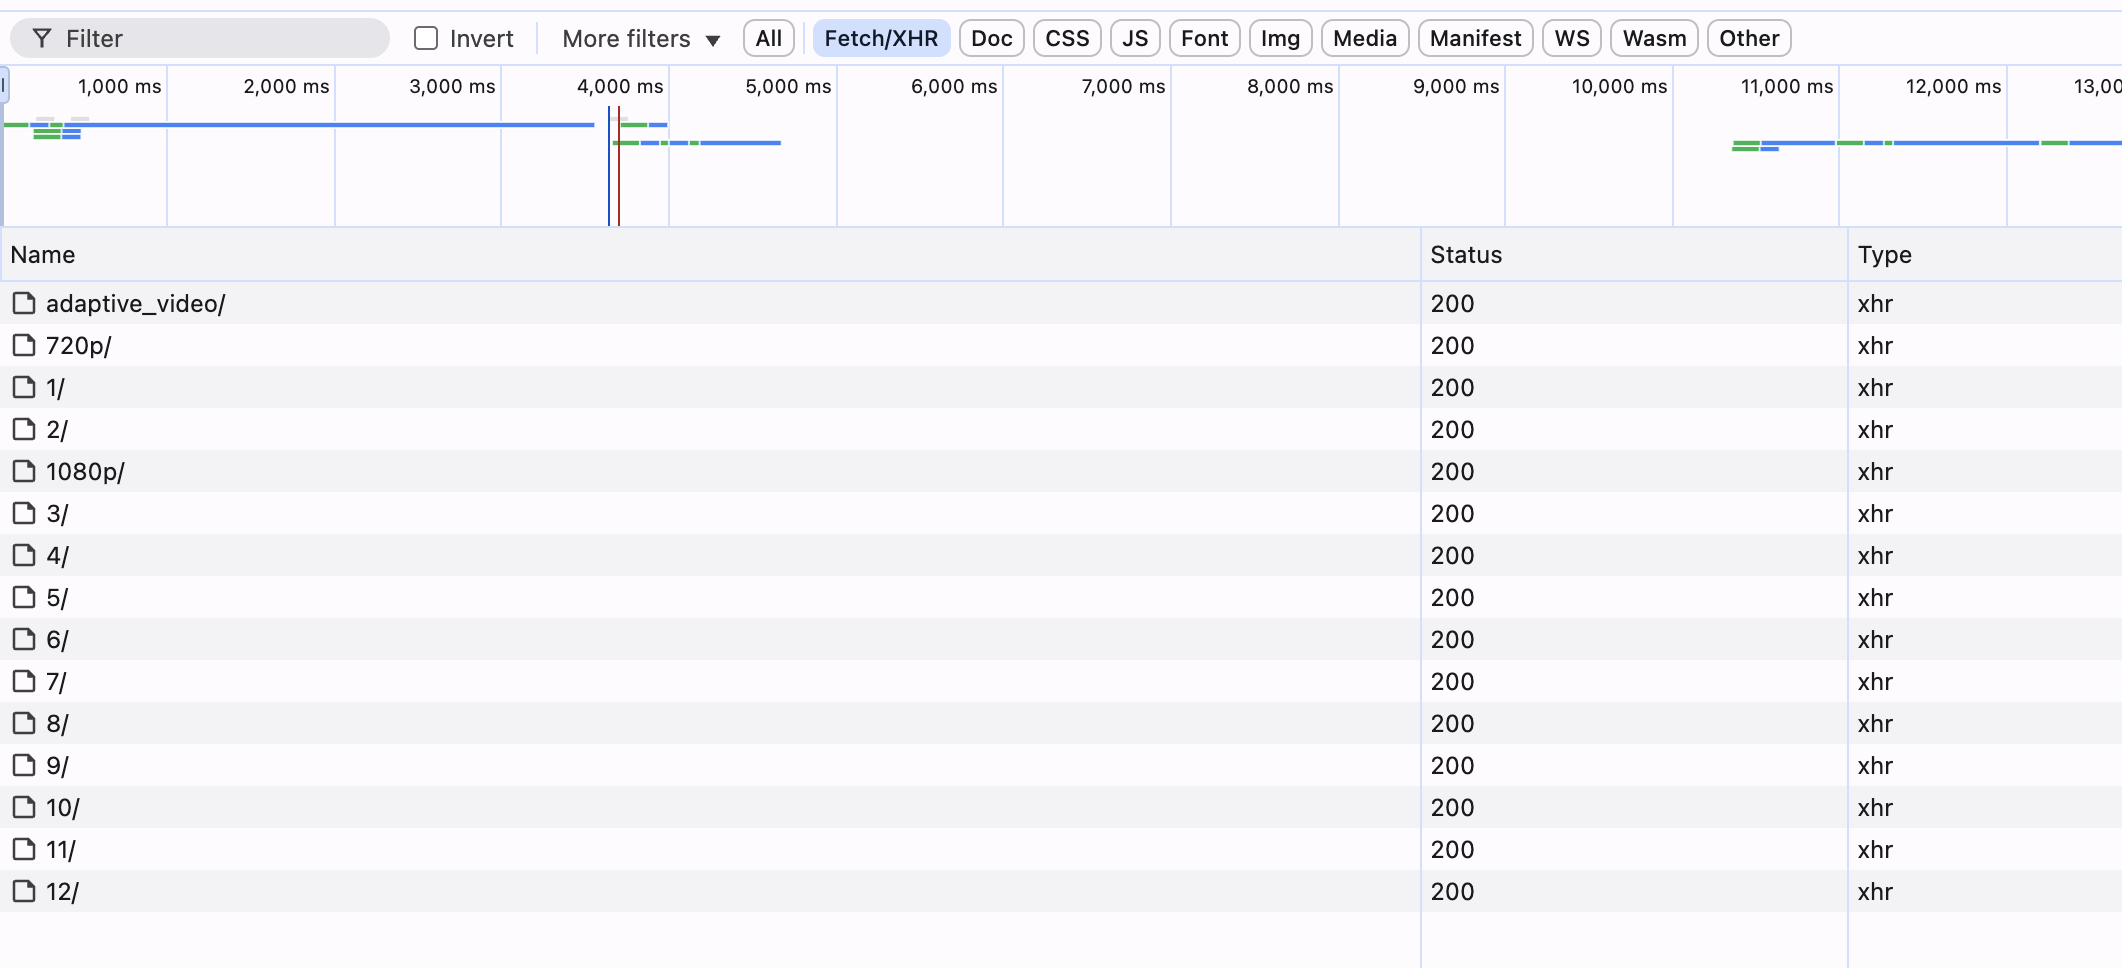2122x968 pixels.
Task: Select the request row named 2/
Action: [400, 429]
